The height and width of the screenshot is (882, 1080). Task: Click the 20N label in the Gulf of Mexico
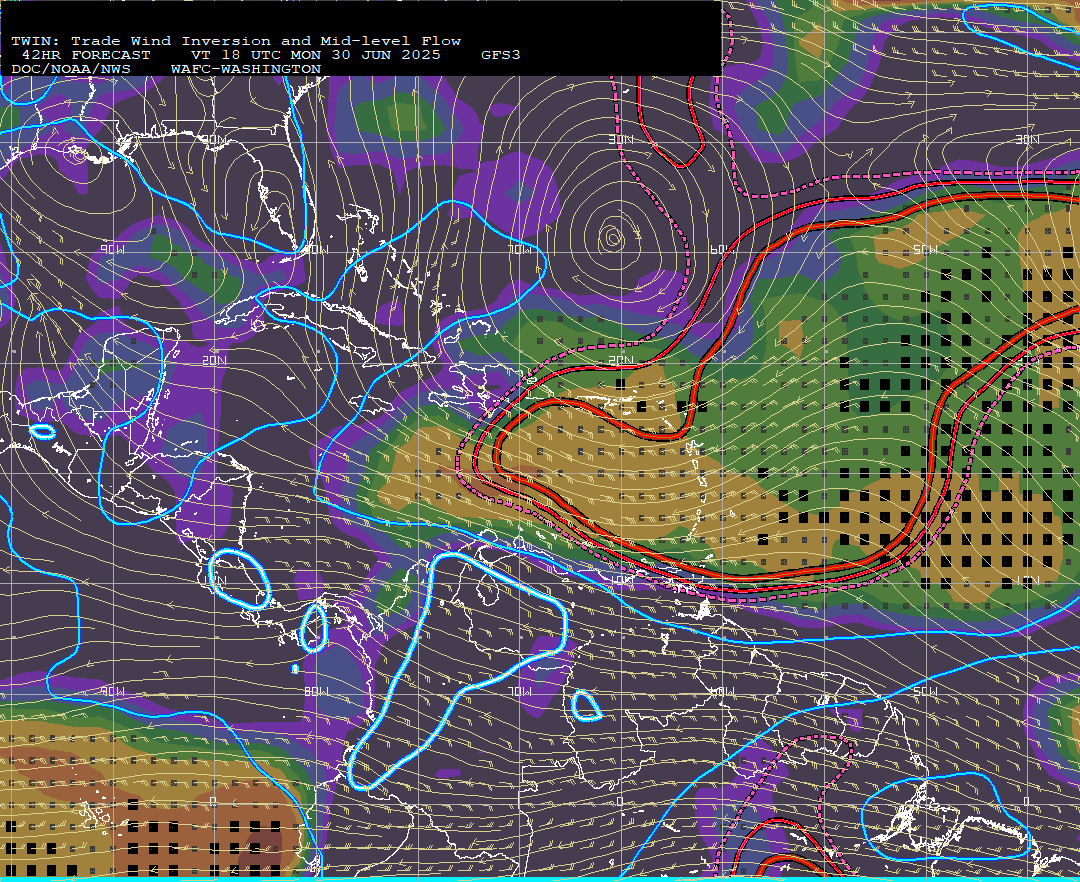214,360
